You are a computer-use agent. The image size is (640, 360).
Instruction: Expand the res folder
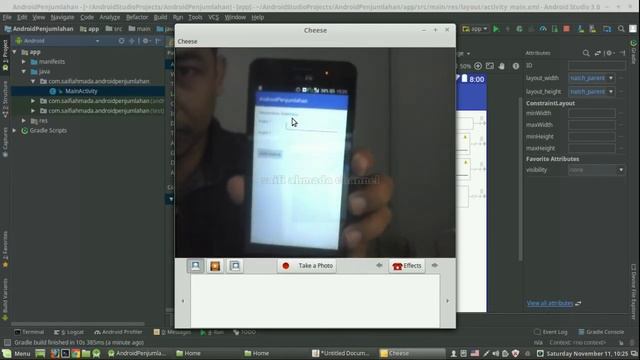(x=24, y=121)
